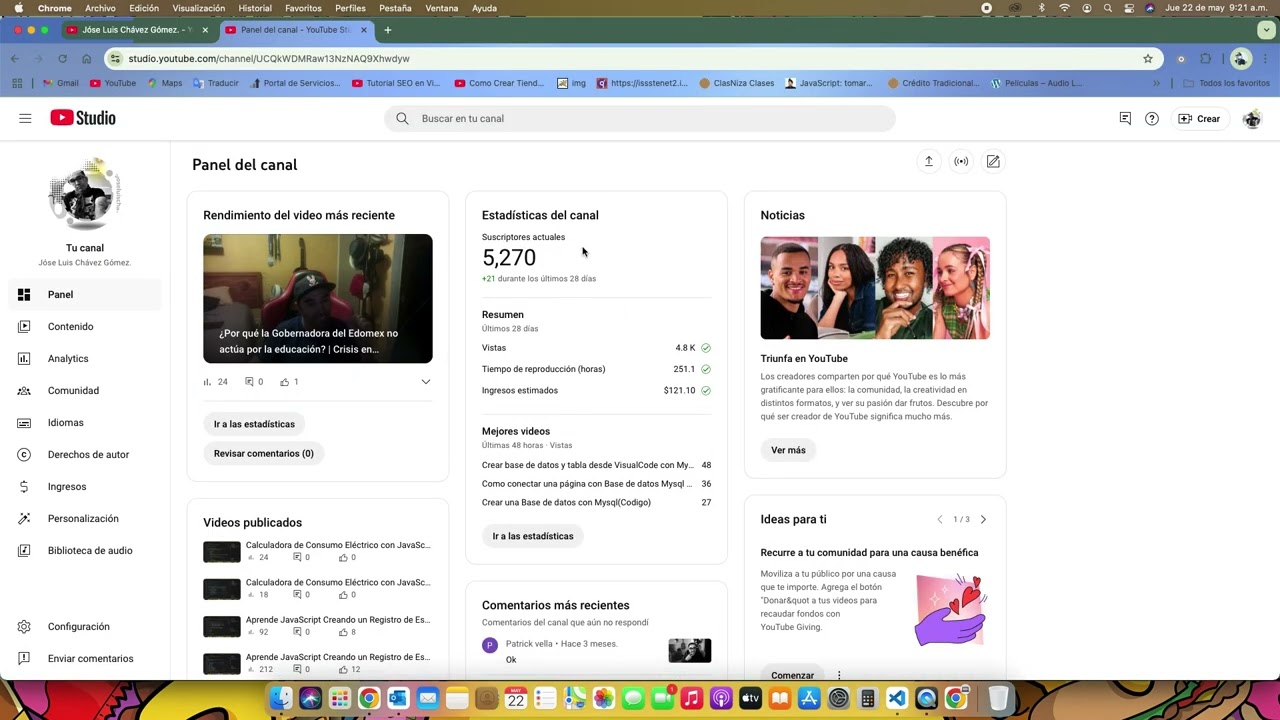Click the Ingresos estimados $121.10 row
1280x720 pixels.
(x=596, y=390)
